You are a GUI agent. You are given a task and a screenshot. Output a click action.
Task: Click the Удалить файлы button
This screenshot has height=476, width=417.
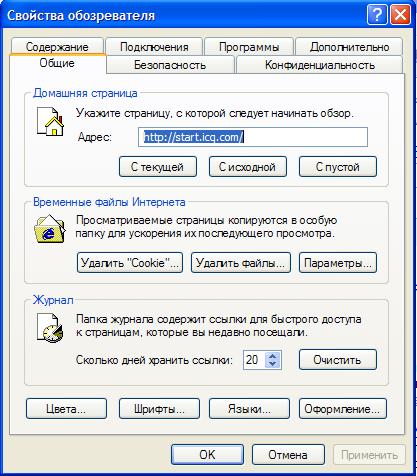tap(241, 263)
